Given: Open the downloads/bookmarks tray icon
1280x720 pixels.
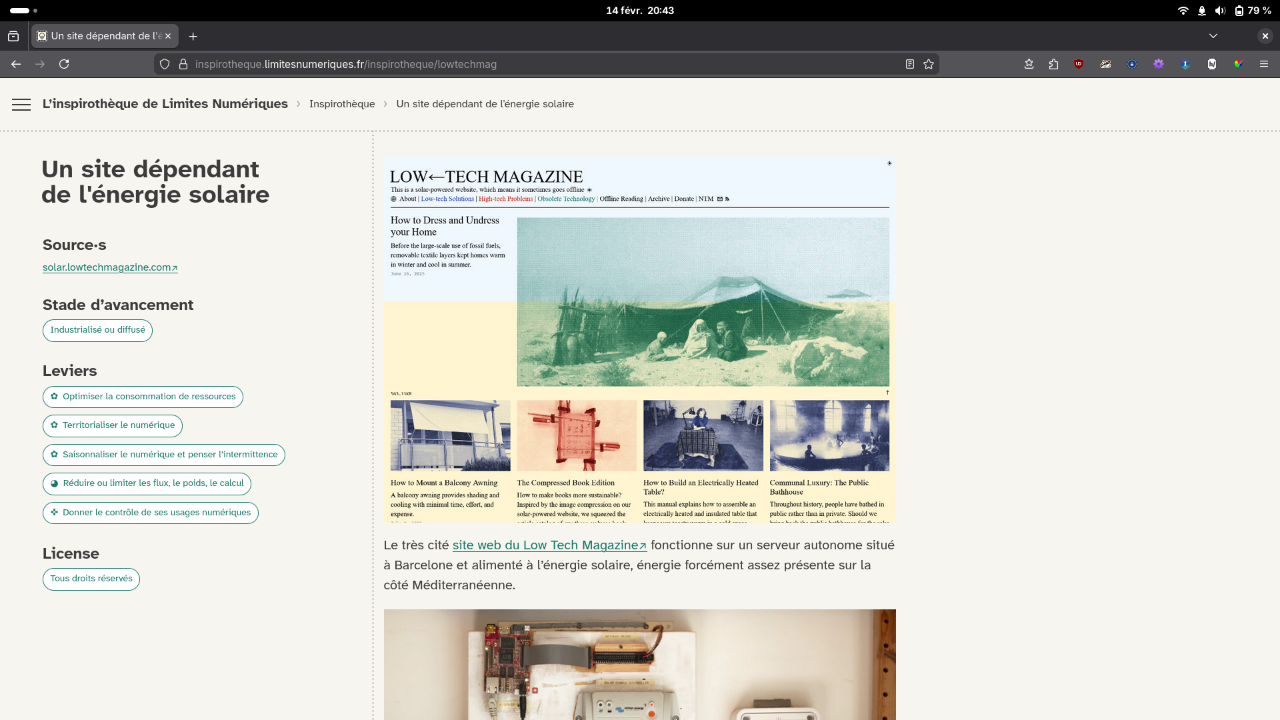Looking at the screenshot, I should tap(1029, 64).
